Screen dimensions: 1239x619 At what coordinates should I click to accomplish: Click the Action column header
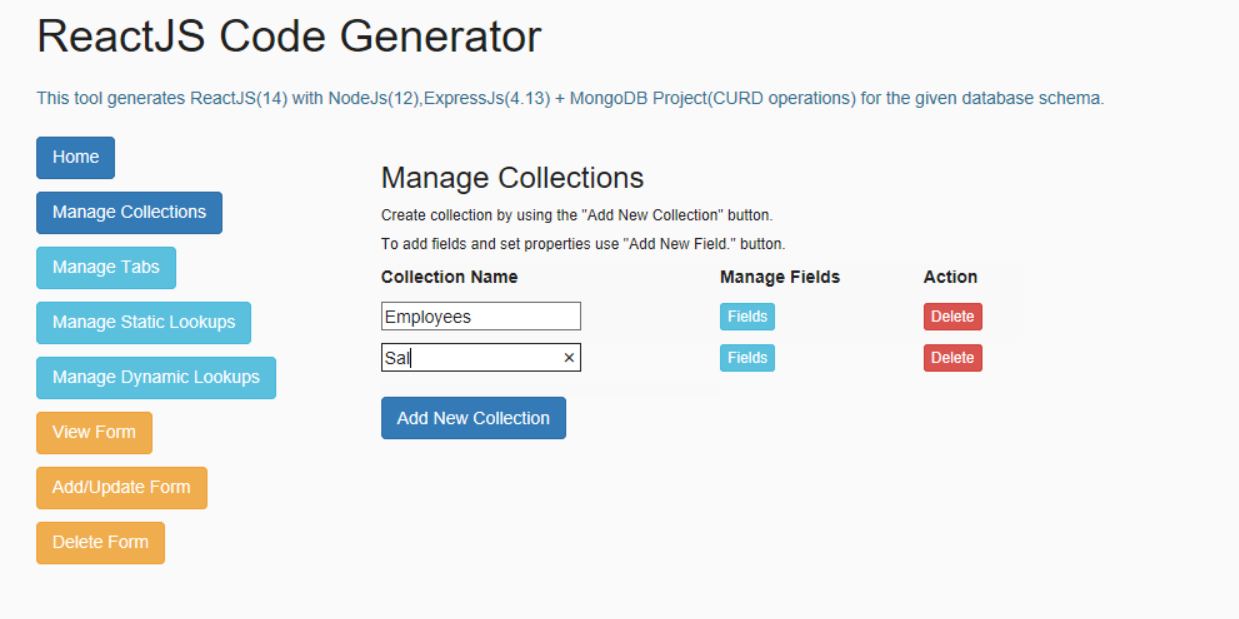click(950, 277)
